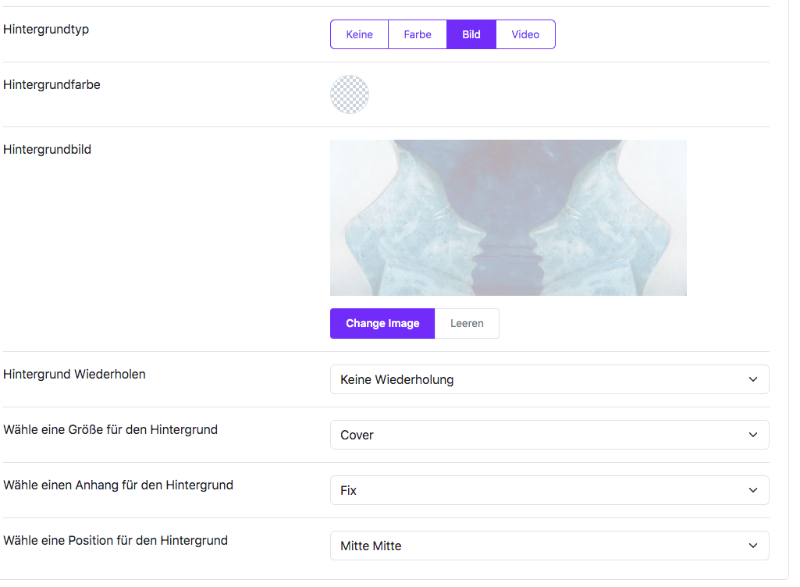Screen dimensions: 800x587
Task: Clear the image with Leeren button
Action: (467, 323)
